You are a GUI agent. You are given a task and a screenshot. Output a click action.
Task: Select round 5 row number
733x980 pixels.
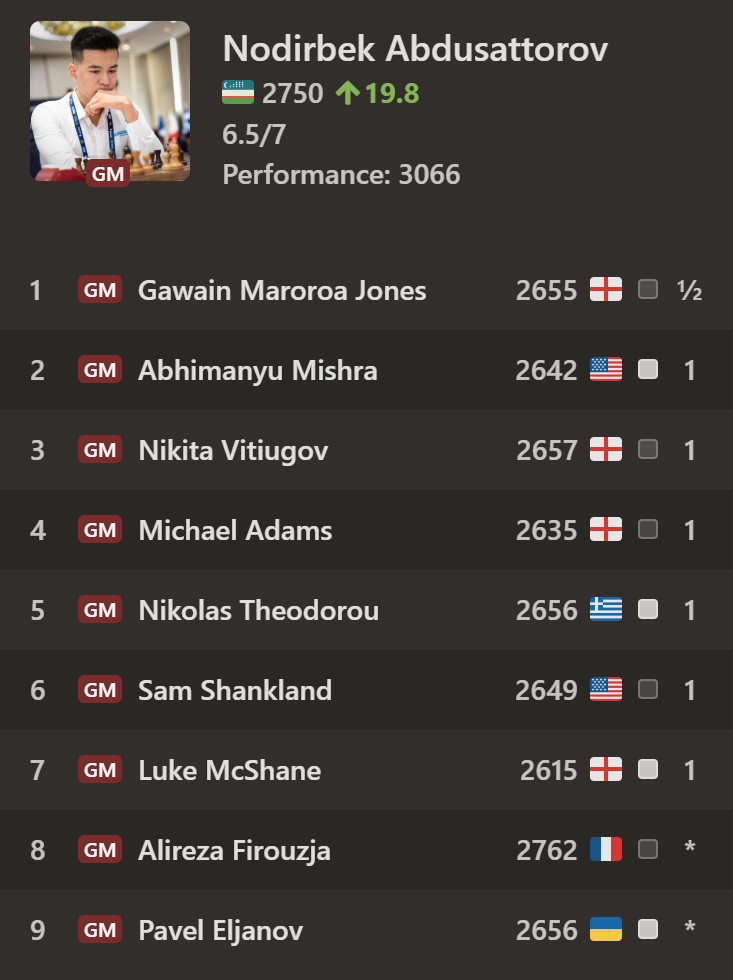(x=37, y=611)
